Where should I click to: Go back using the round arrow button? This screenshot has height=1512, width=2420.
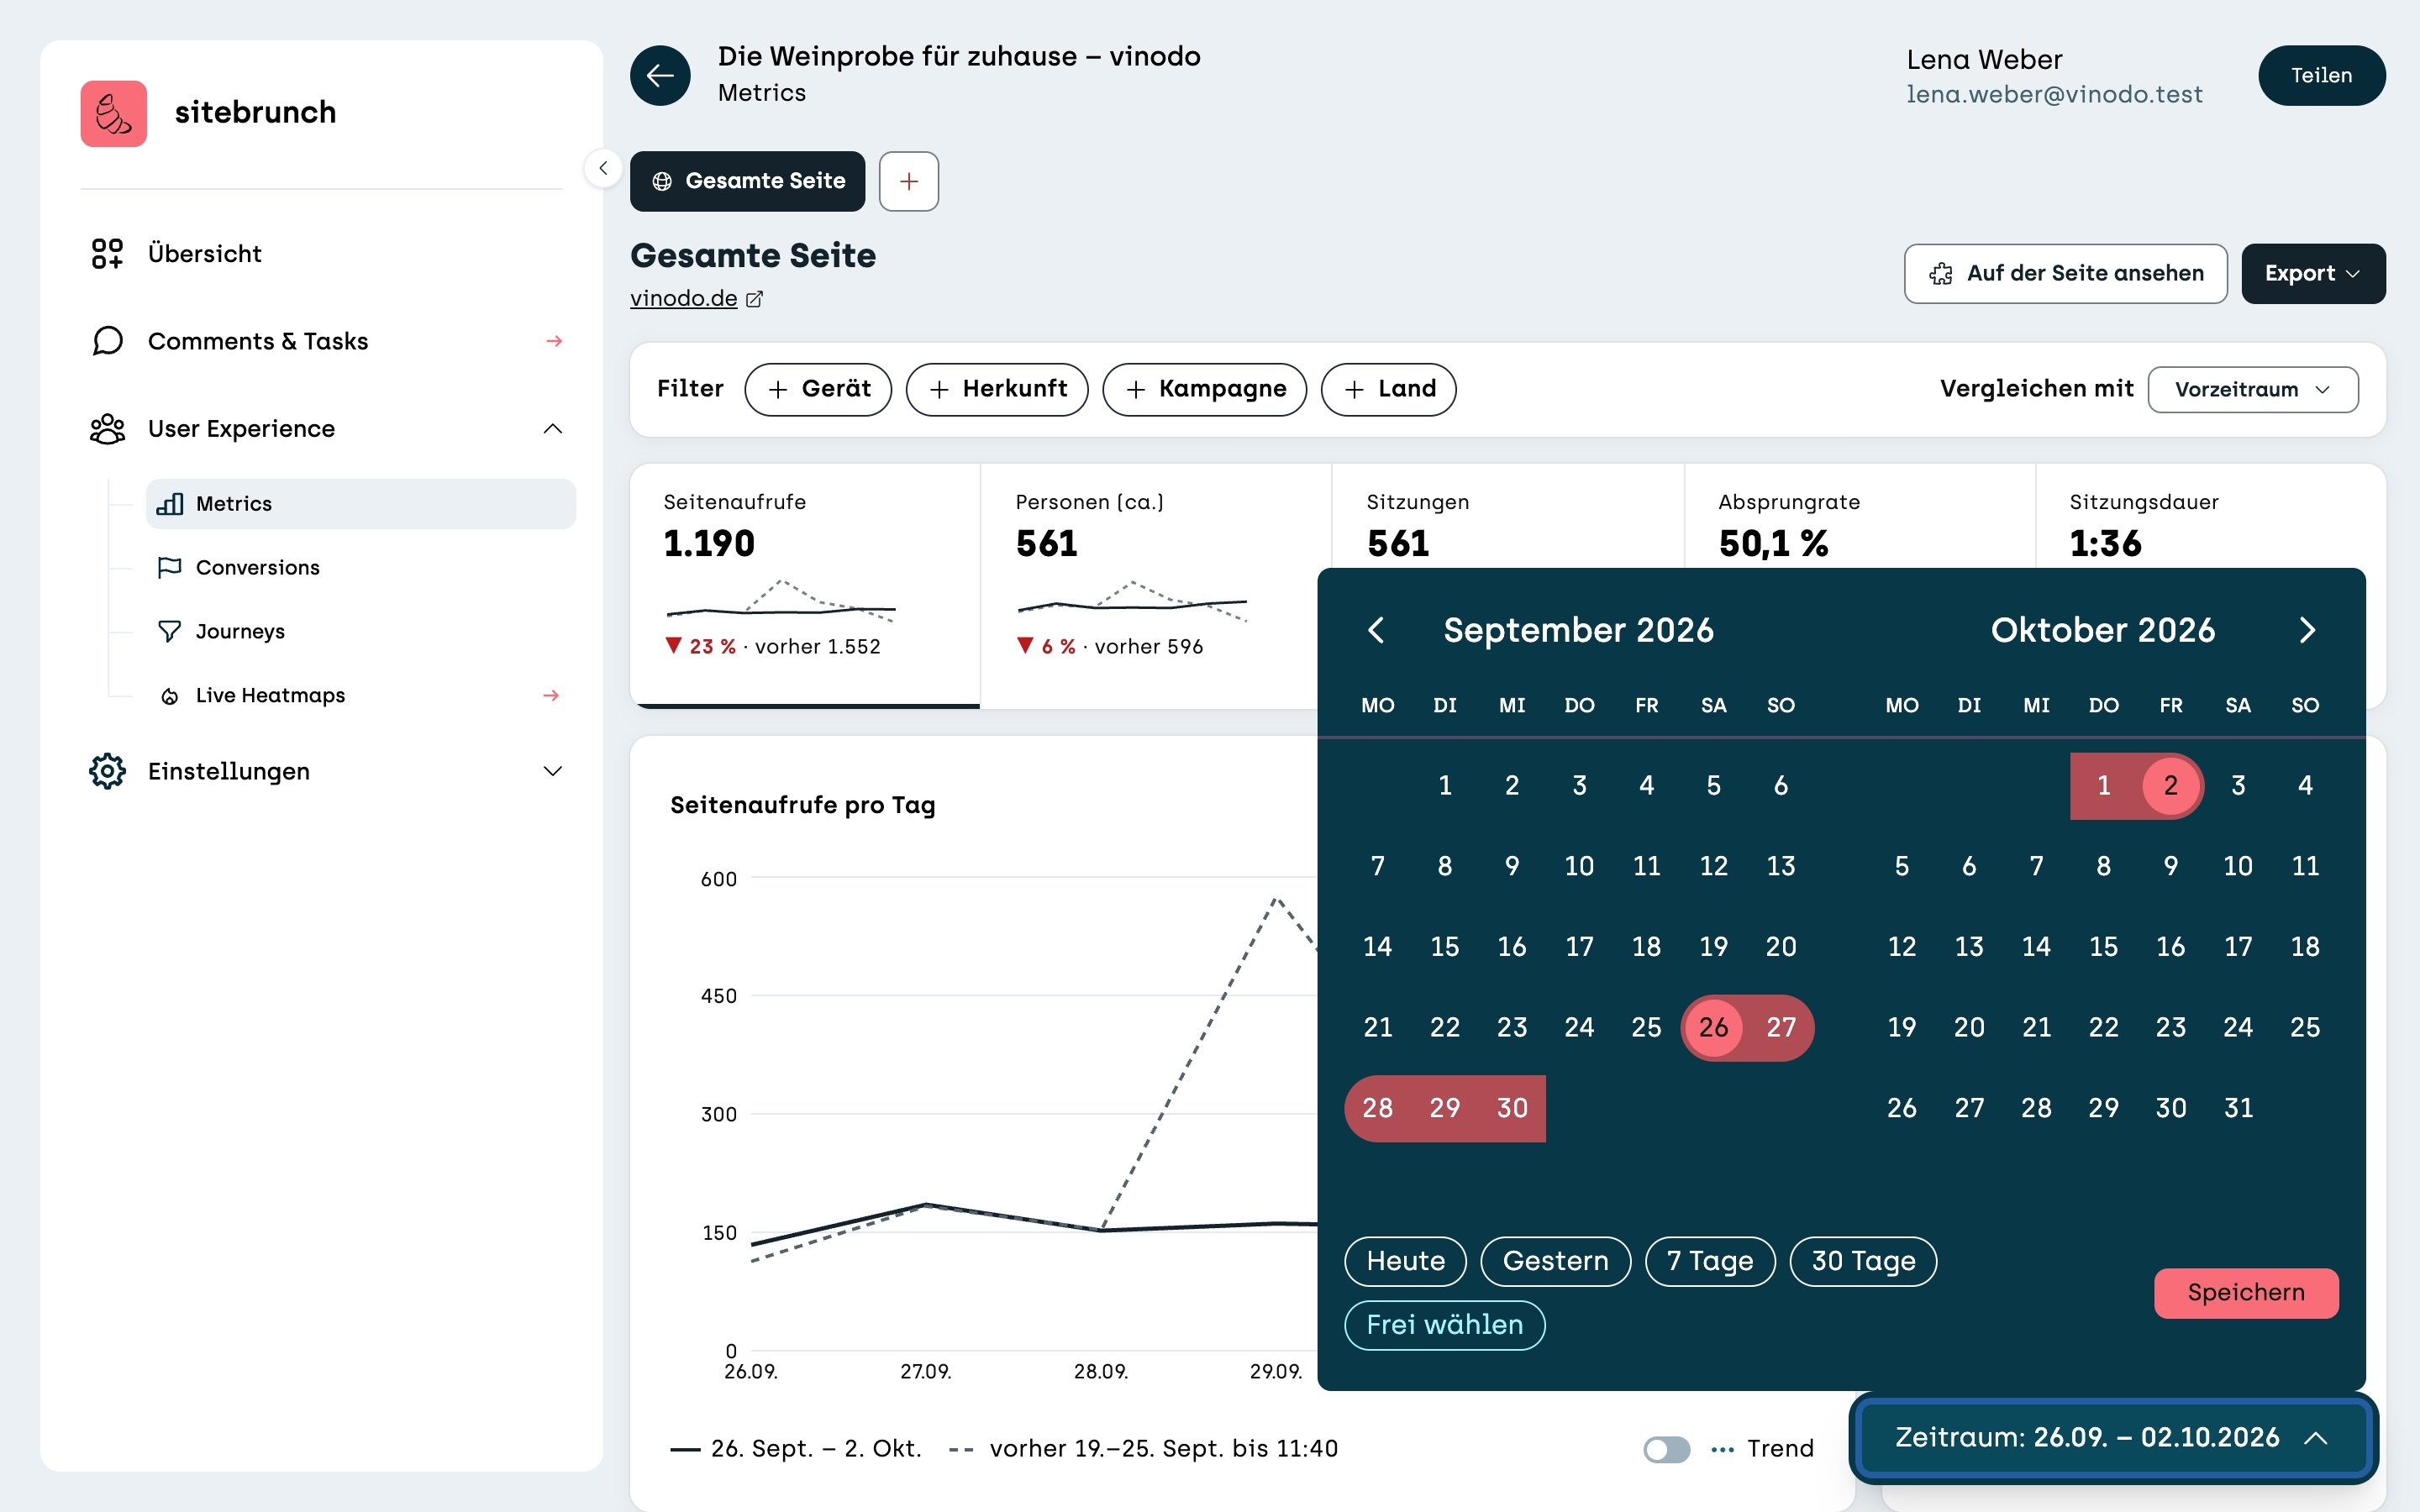coord(660,75)
